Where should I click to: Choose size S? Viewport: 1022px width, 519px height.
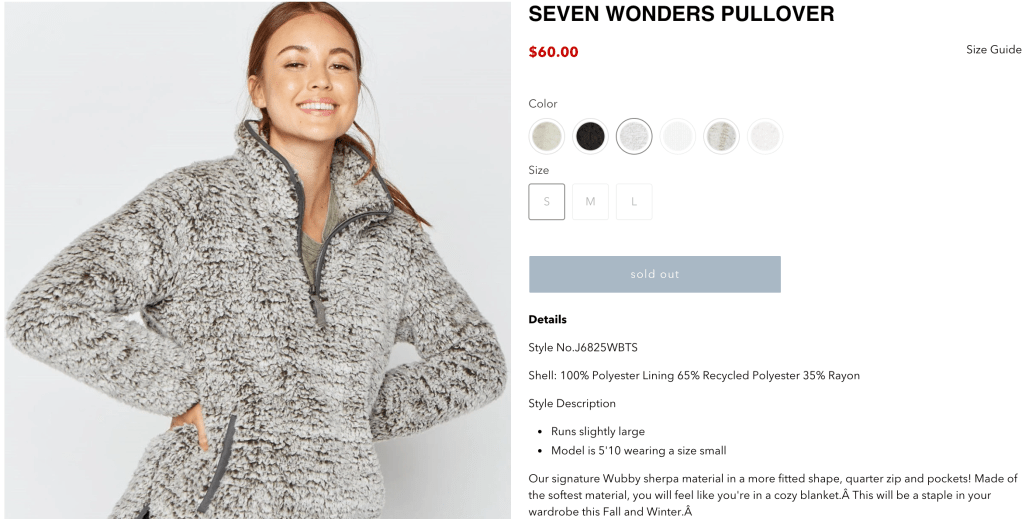(x=547, y=201)
